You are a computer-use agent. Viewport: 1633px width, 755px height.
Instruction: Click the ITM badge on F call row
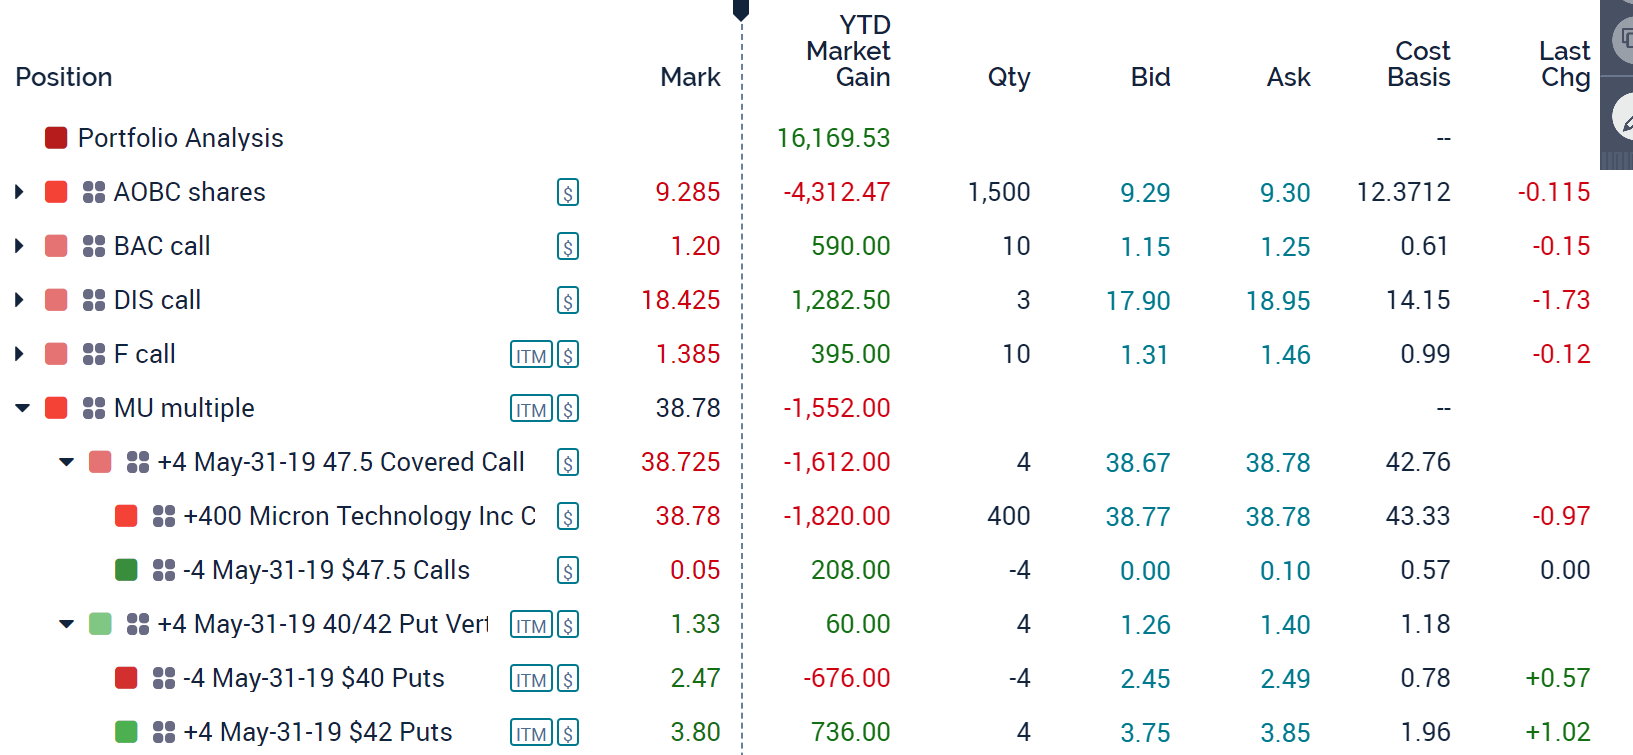[531, 355]
